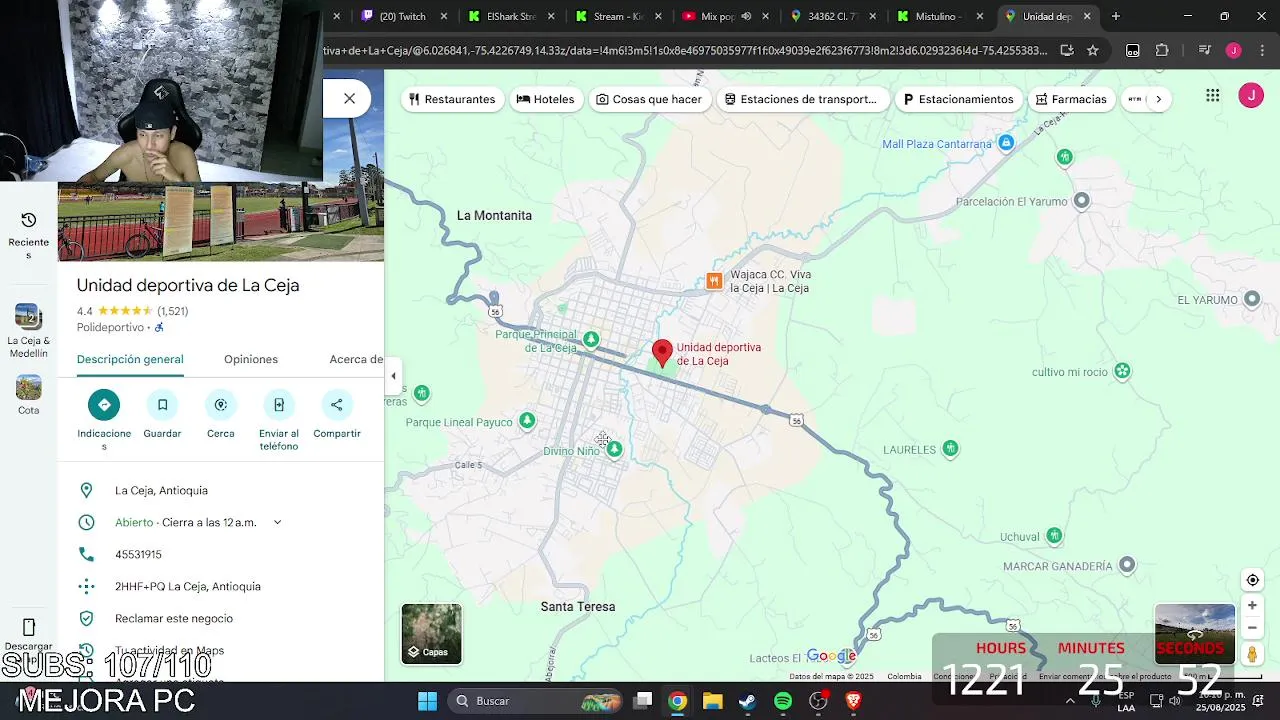Click the Divino Niño marker
1280x720 pixels.
tap(614, 450)
